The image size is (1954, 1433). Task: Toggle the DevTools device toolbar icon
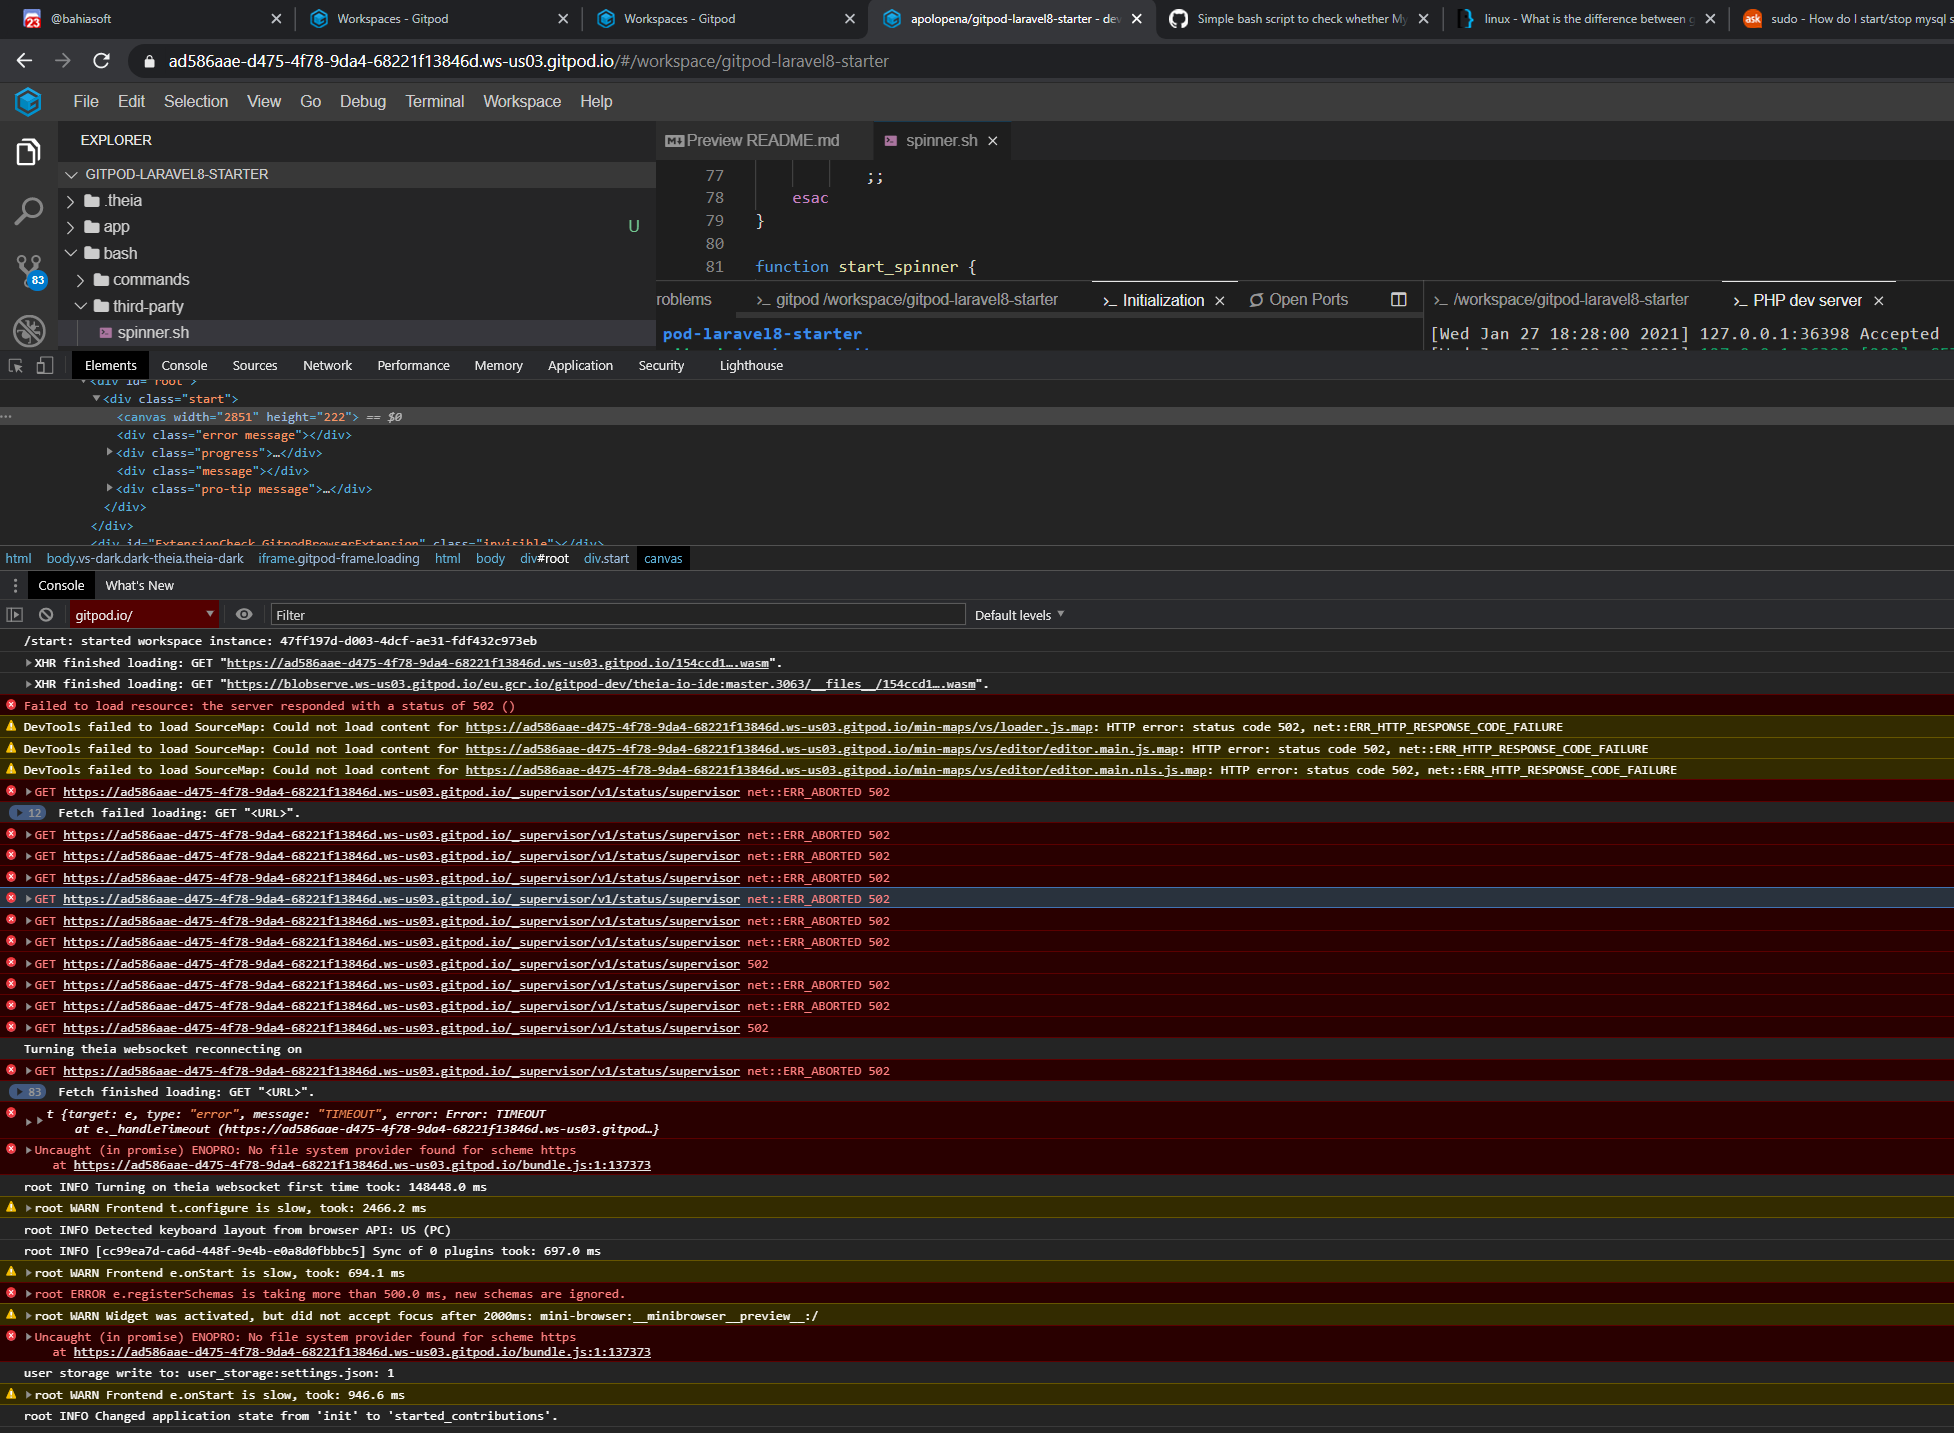coord(44,365)
